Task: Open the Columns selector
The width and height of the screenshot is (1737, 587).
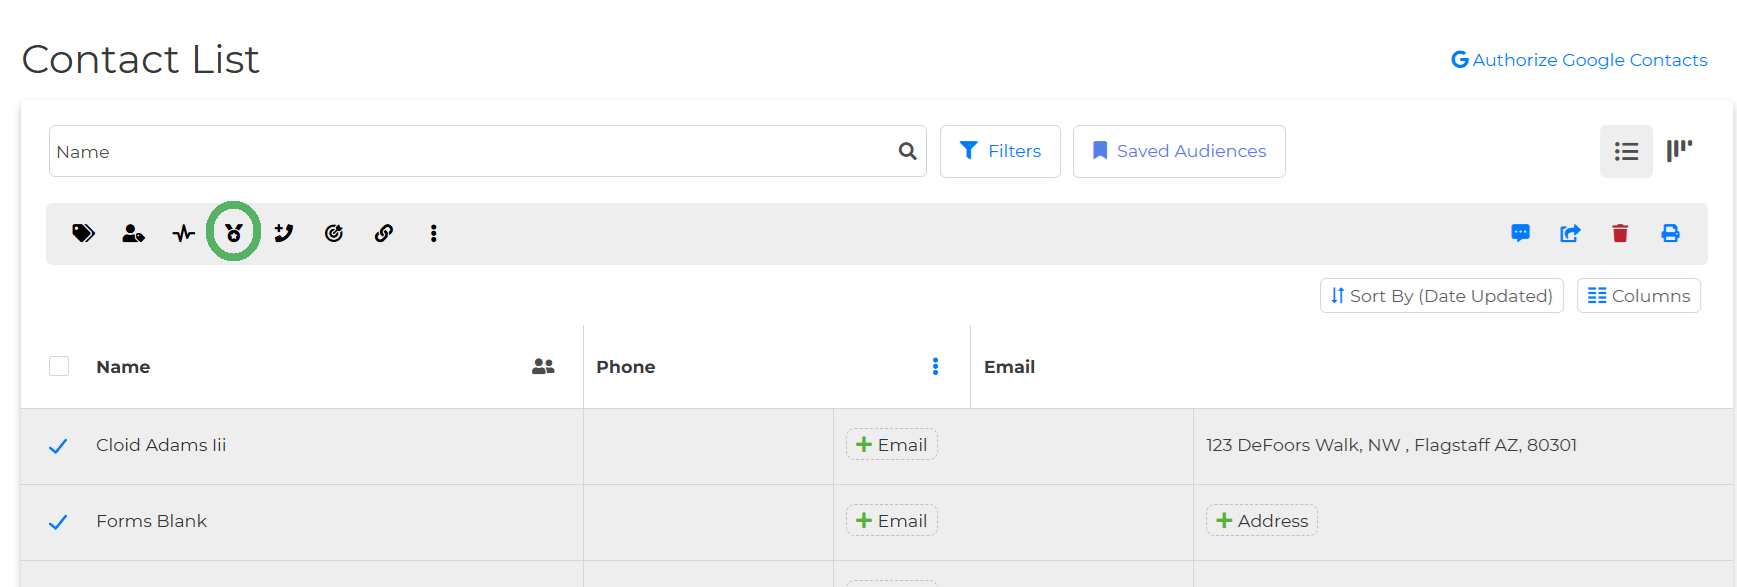Action: point(1639,296)
